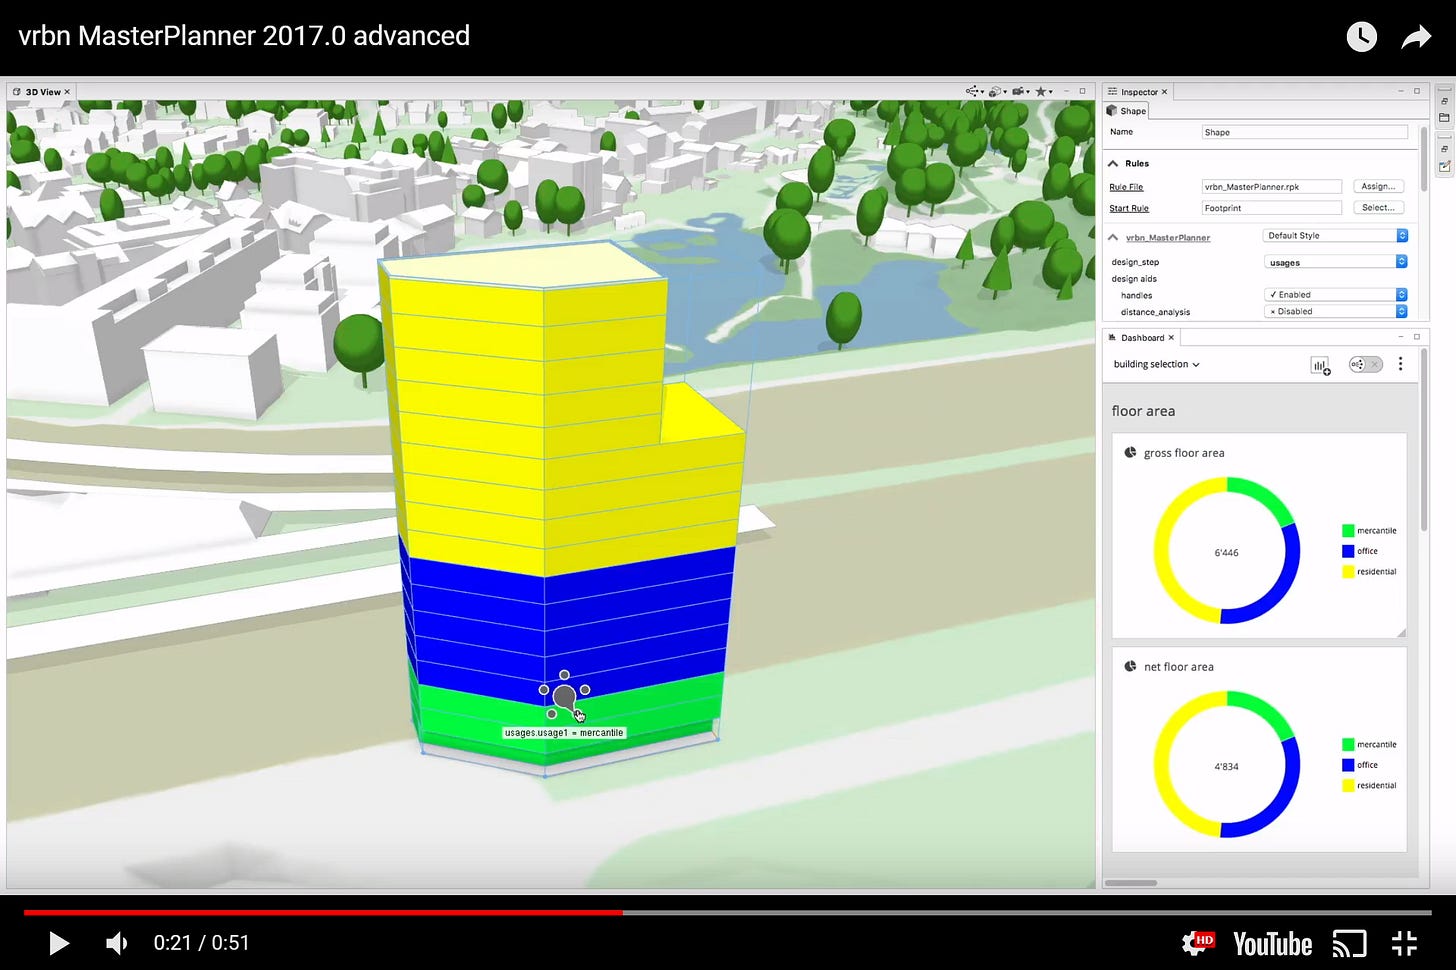The height and width of the screenshot is (970, 1456).
Task: Click the Inspector vertical scrollbar
Action: [1423, 157]
